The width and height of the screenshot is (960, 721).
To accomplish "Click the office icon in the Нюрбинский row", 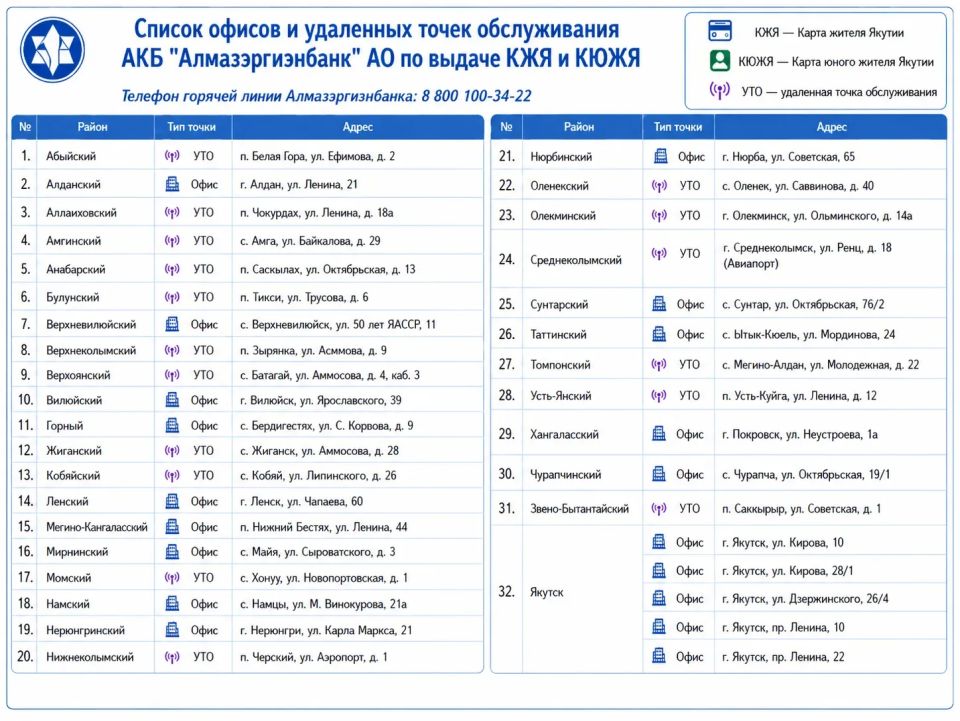I will (x=661, y=156).
